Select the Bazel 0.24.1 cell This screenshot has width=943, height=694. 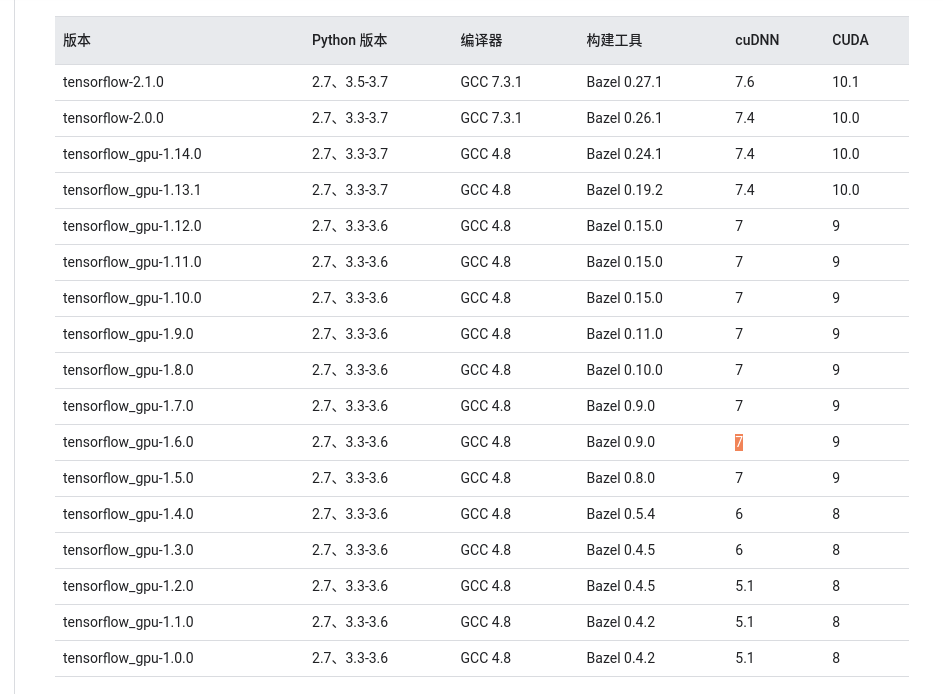point(624,154)
